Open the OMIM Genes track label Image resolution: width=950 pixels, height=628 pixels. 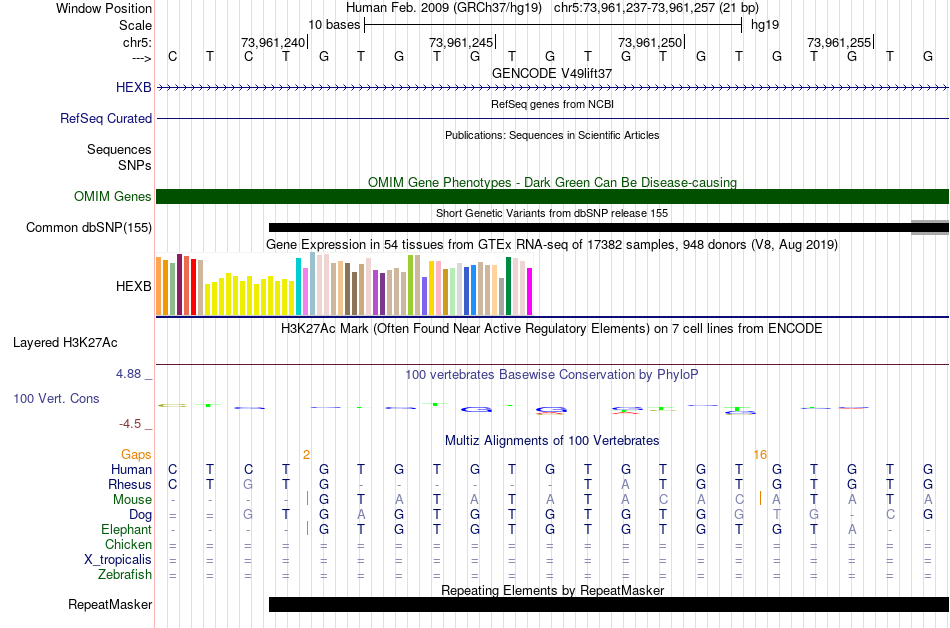click(112, 196)
